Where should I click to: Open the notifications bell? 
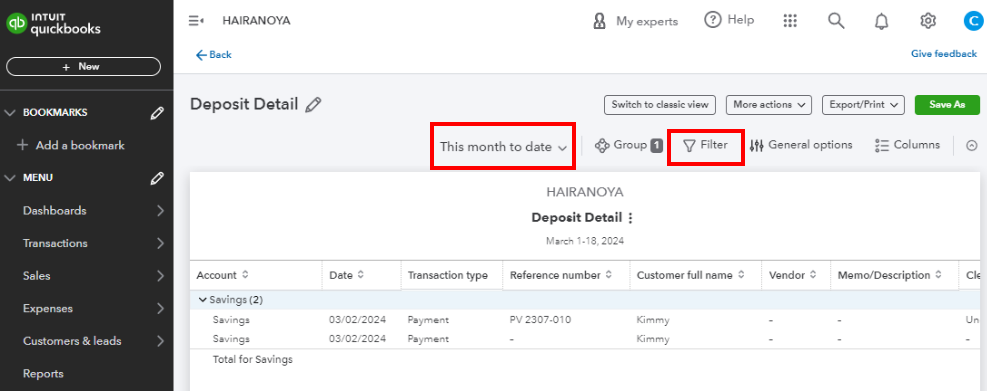[882, 21]
